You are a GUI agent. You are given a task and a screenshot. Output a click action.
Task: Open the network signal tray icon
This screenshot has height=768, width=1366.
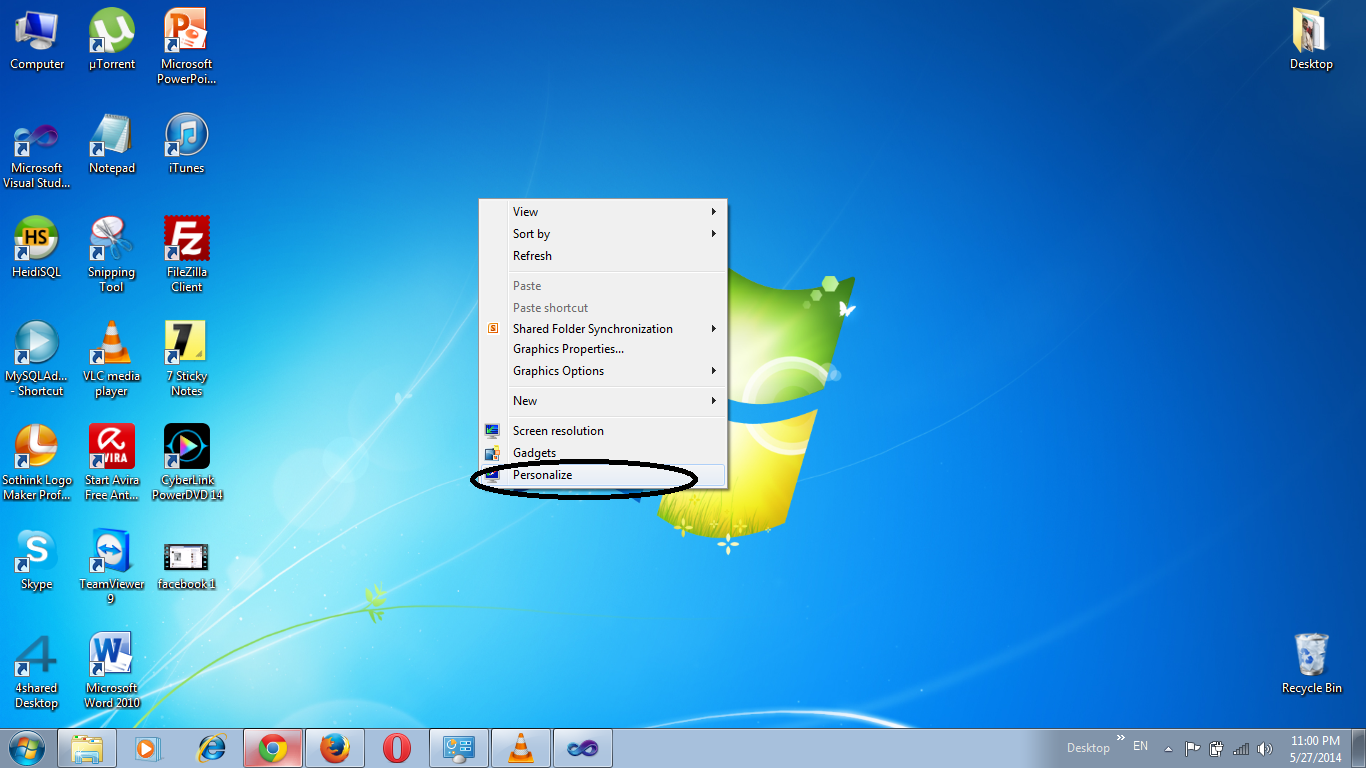(1241, 748)
